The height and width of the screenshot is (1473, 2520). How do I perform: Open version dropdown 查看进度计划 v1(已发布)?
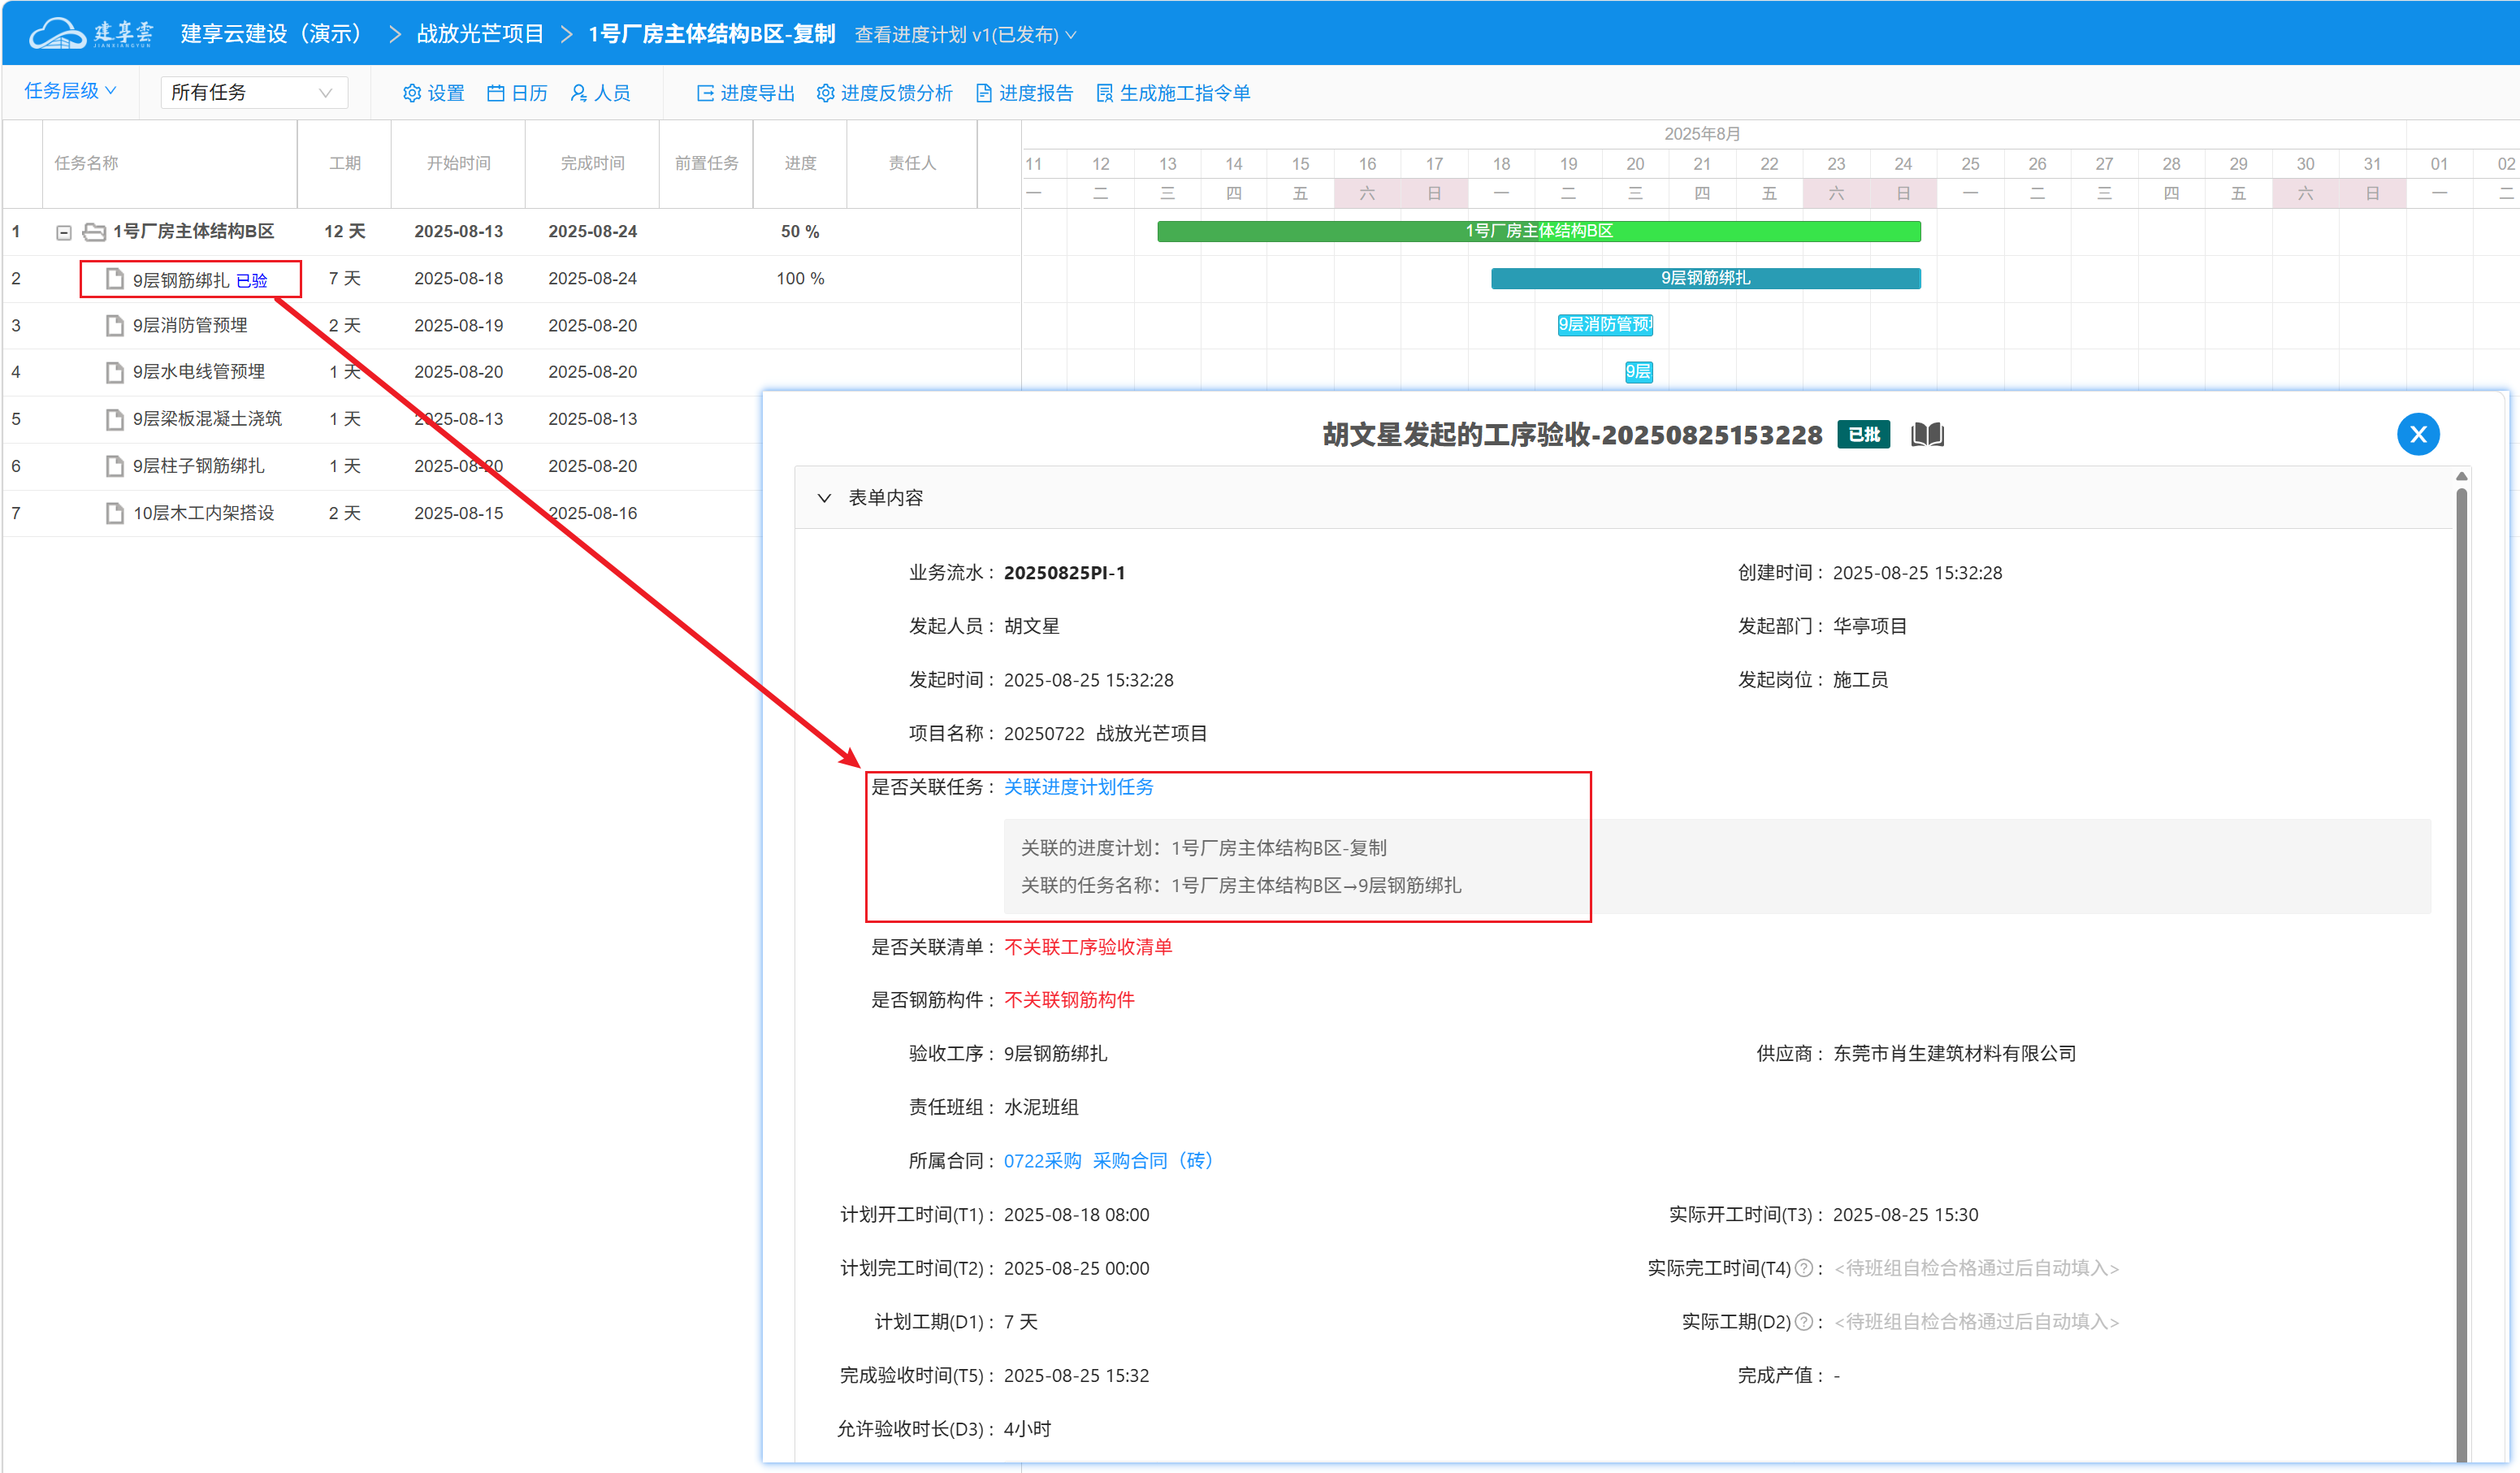click(965, 35)
